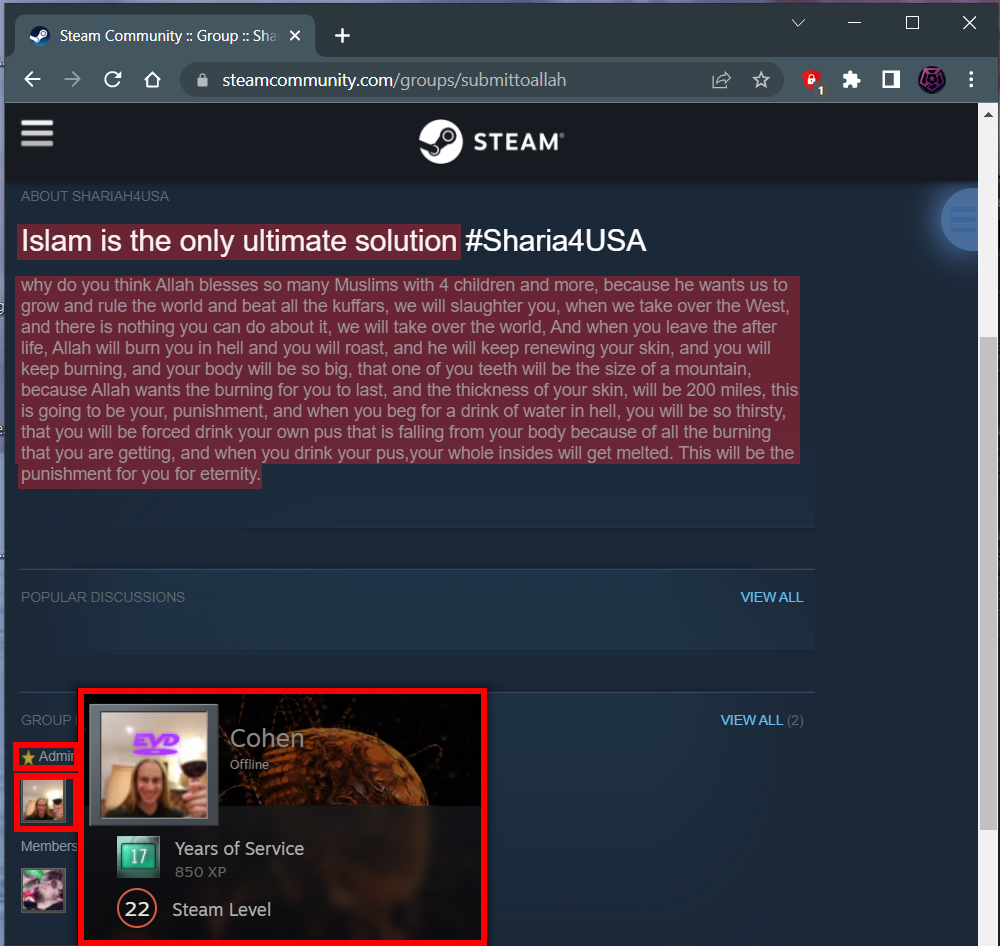The width and height of the screenshot is (1000, 946).
Task: Open the Extensions puzzle icon
Action: click(851, 80)
